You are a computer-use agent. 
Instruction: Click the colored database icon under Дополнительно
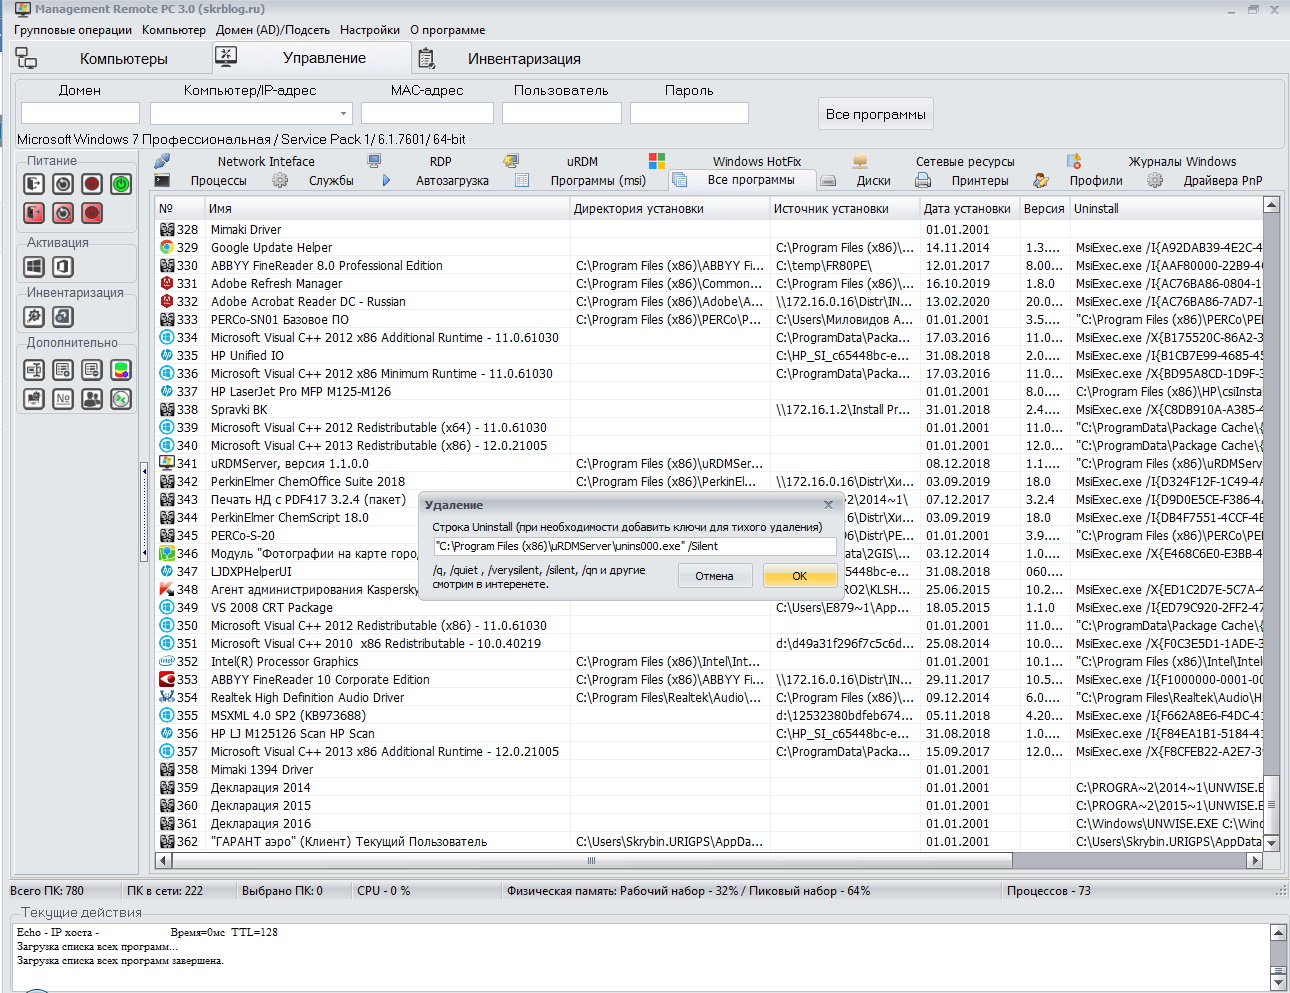pyautogui.click(x=121, y=370)
